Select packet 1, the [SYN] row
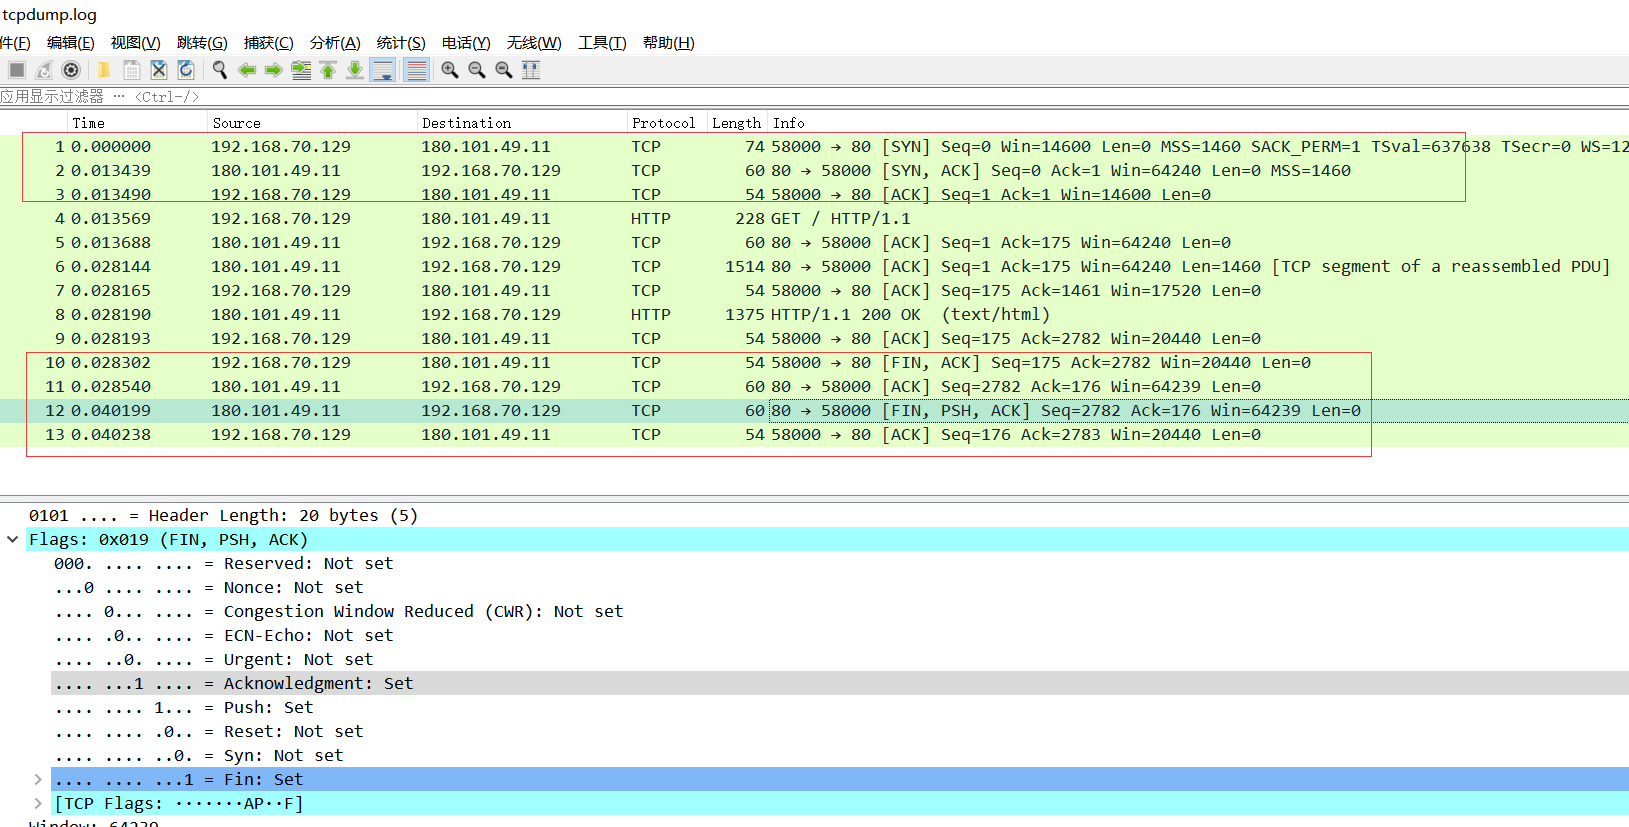 click(814, 147)
